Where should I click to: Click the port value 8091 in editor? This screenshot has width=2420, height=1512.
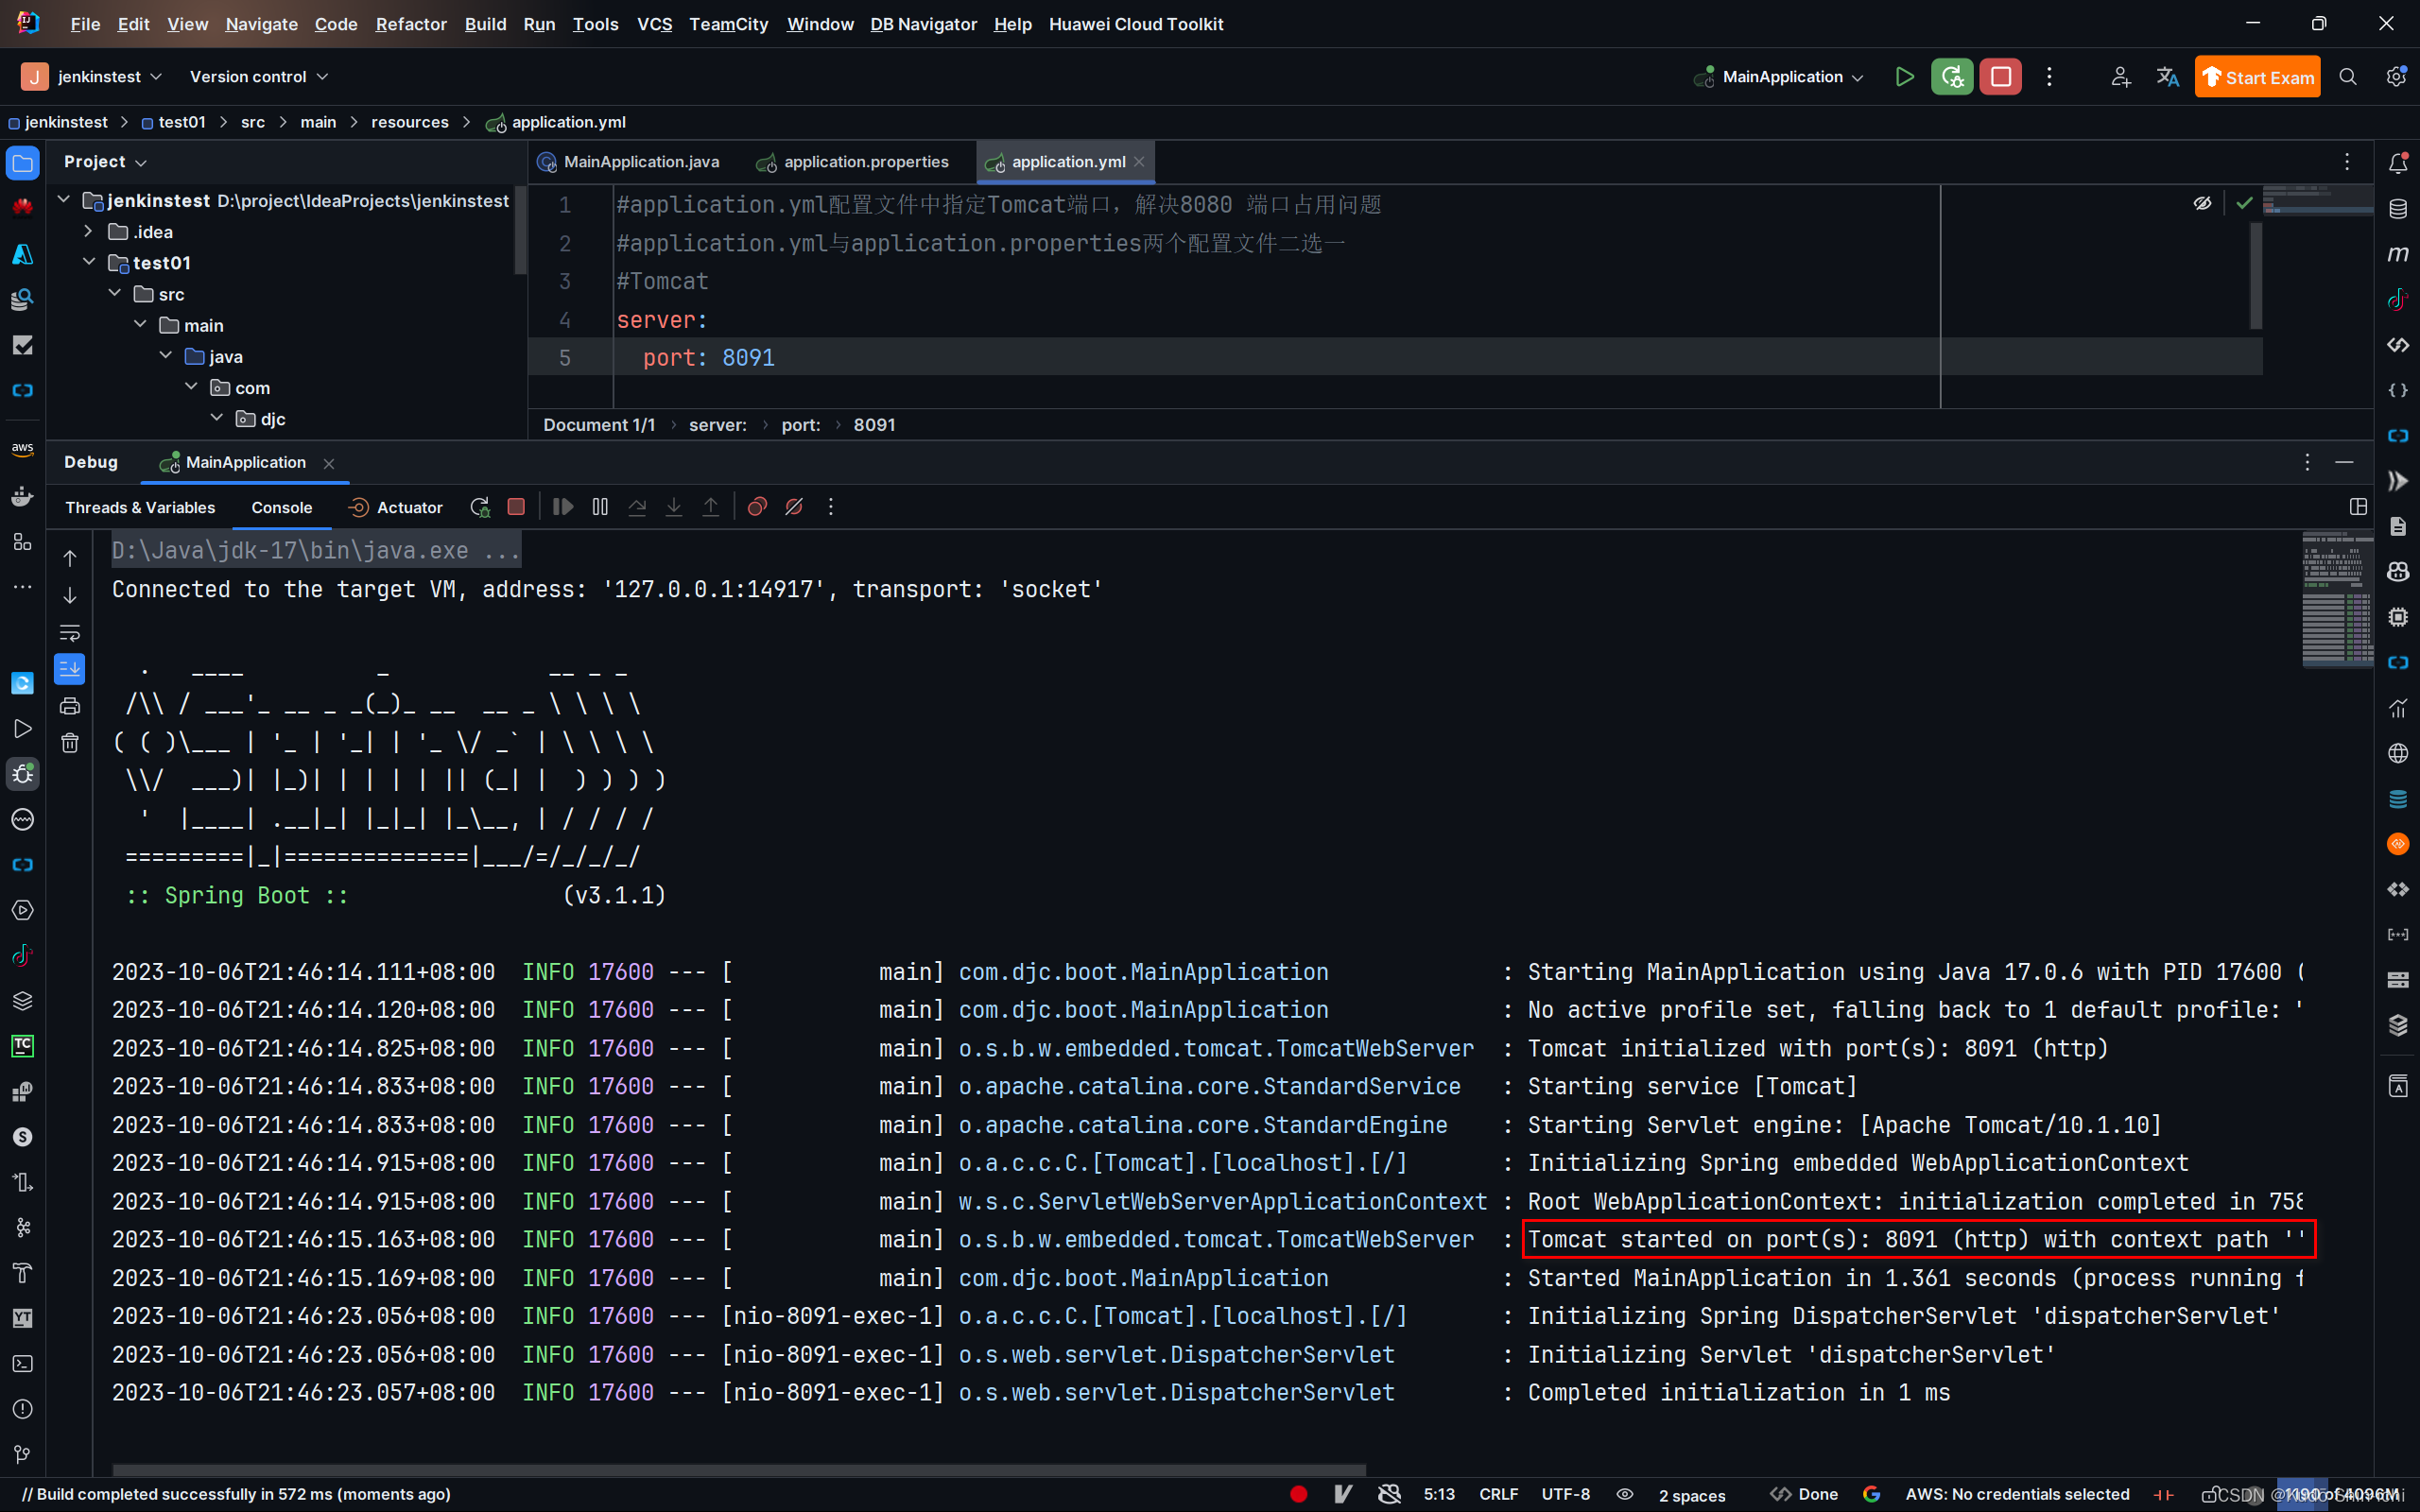748,358
